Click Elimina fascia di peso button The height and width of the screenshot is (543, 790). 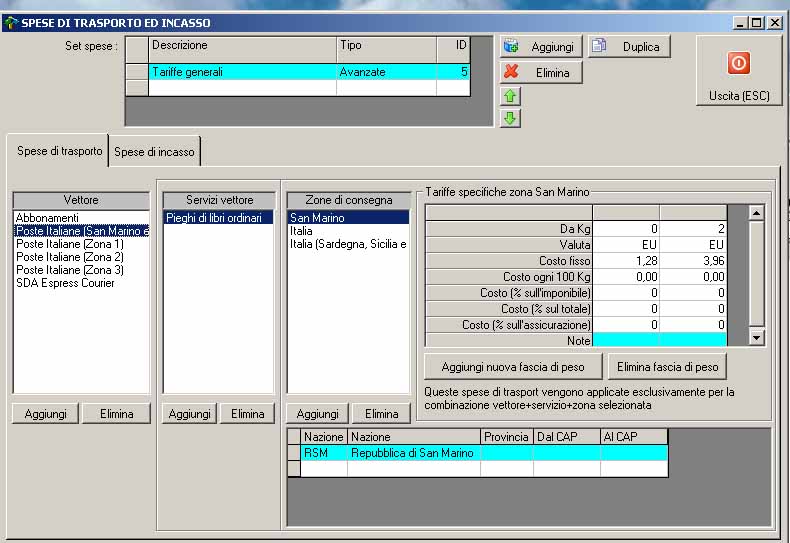click(667, 367)
